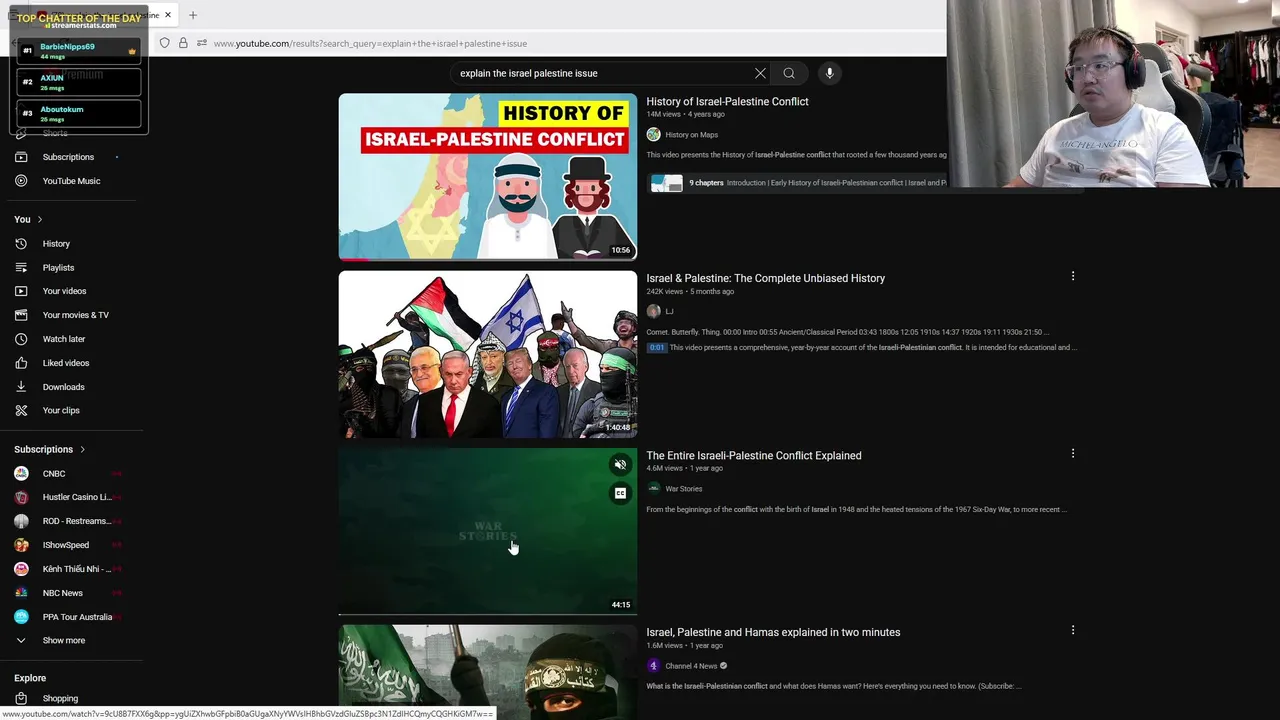Open The Entire Israeli-Palestine Conflict Explained title

(x=753, y=455)
